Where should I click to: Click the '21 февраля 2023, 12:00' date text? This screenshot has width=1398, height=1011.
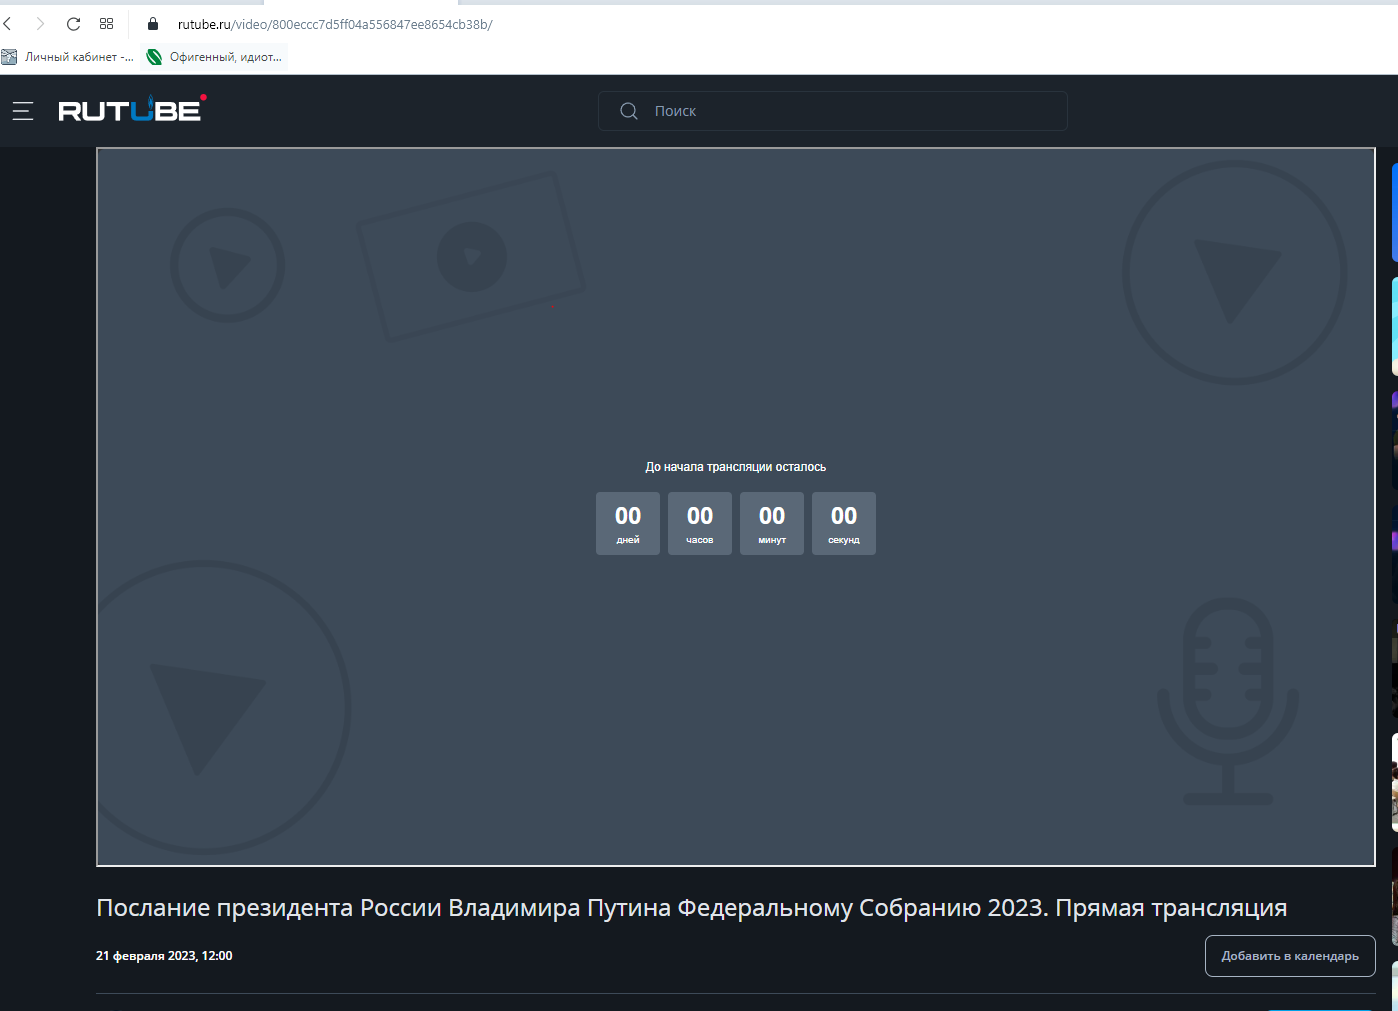click(164, 956)
